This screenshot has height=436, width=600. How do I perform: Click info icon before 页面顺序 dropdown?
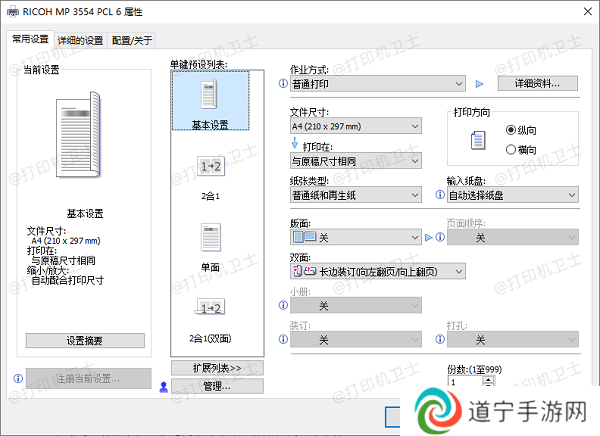[x=440, y=237]
